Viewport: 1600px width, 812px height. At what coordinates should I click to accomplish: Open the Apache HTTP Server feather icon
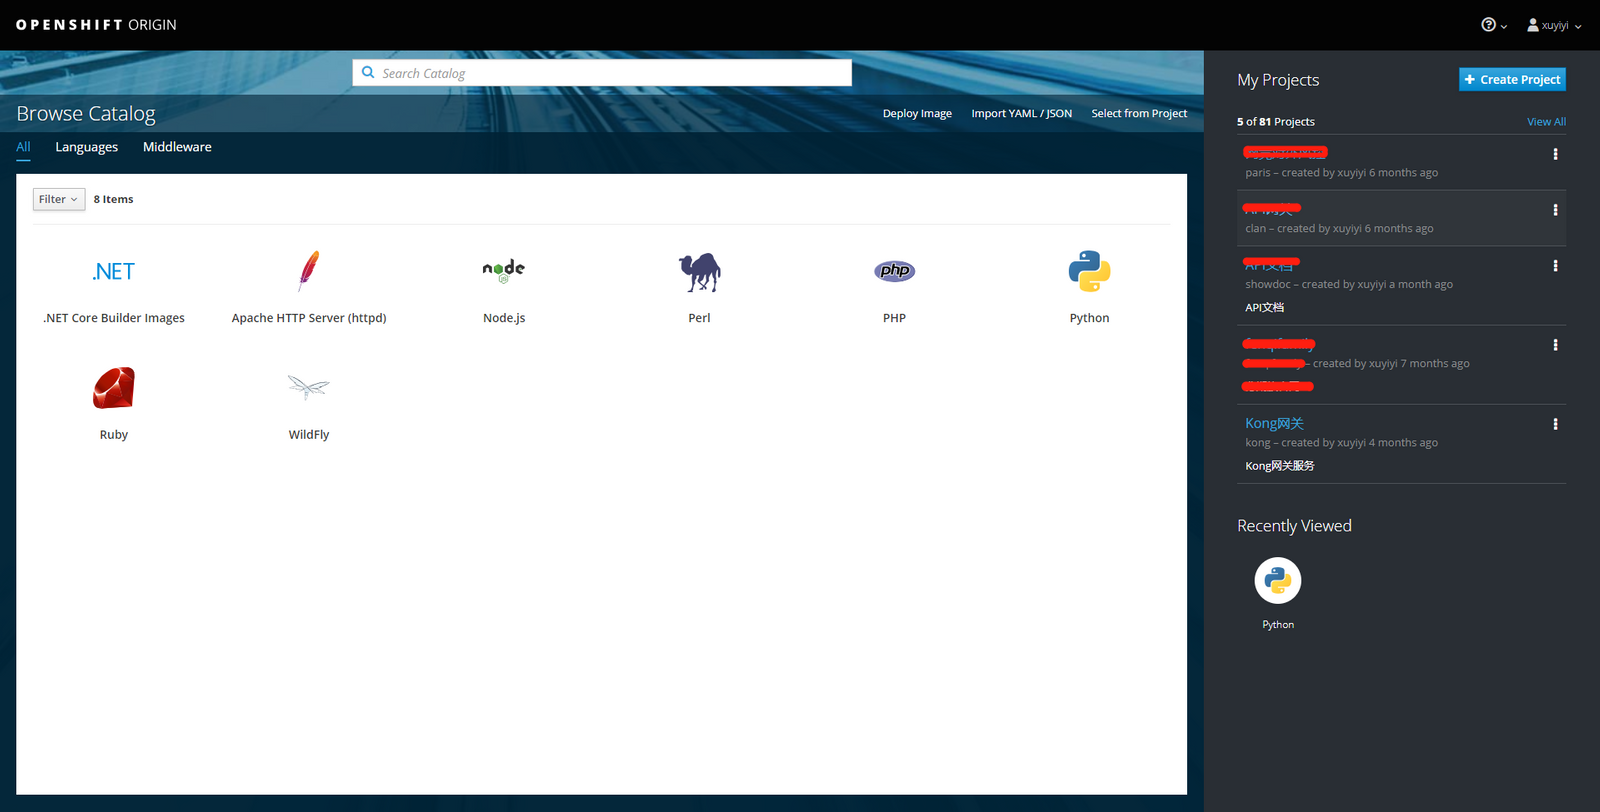pos(309,271)
